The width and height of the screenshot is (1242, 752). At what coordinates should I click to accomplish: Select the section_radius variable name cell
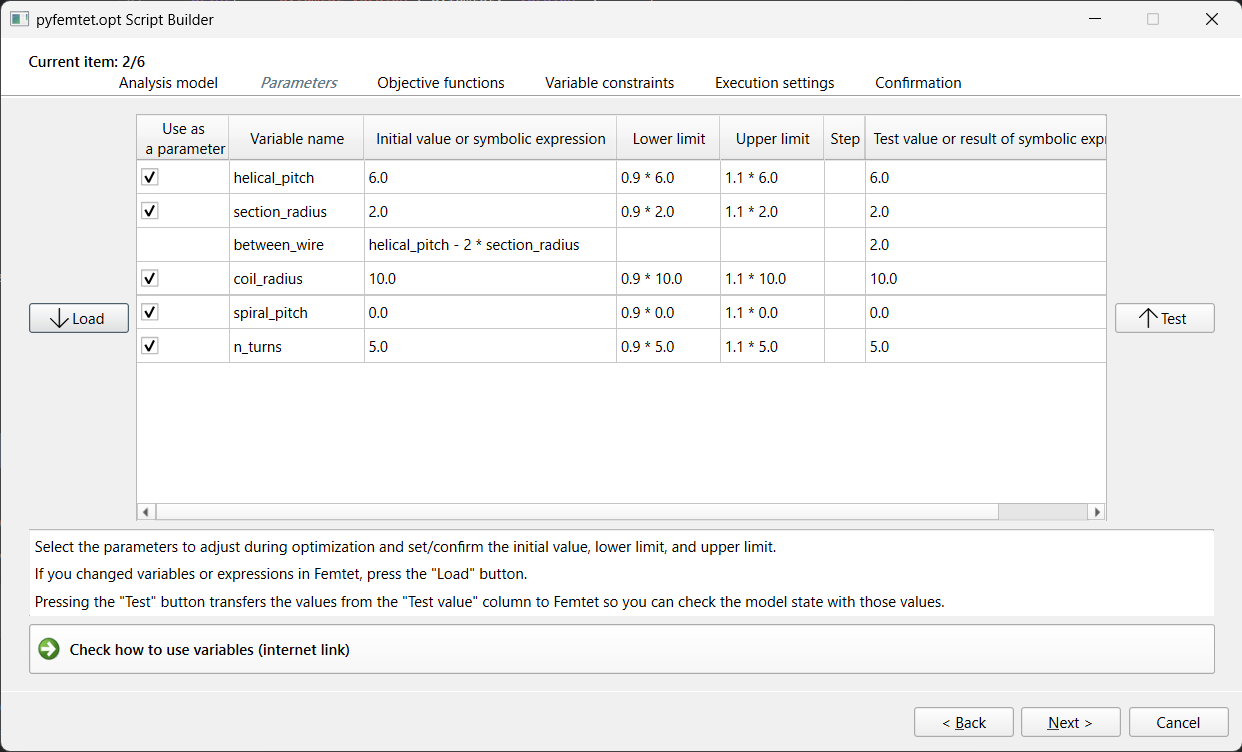click(x=297, y=211)
